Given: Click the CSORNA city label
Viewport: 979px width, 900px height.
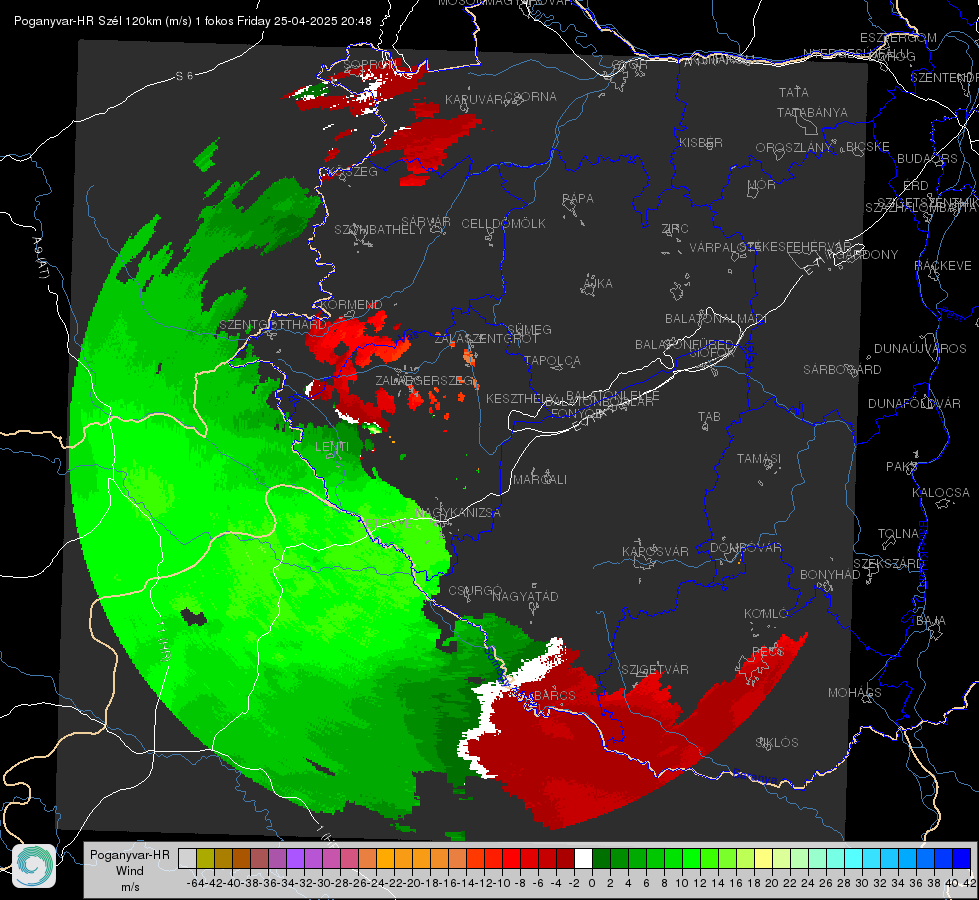Looking at the screenshot, I should (531, 97).
